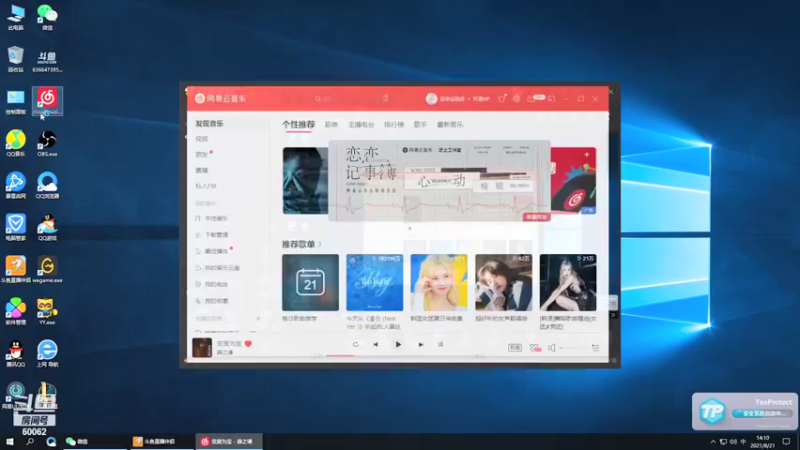Click the now playing album art
Viewport: 800px width, 450px height.
[x=202, y=347]
